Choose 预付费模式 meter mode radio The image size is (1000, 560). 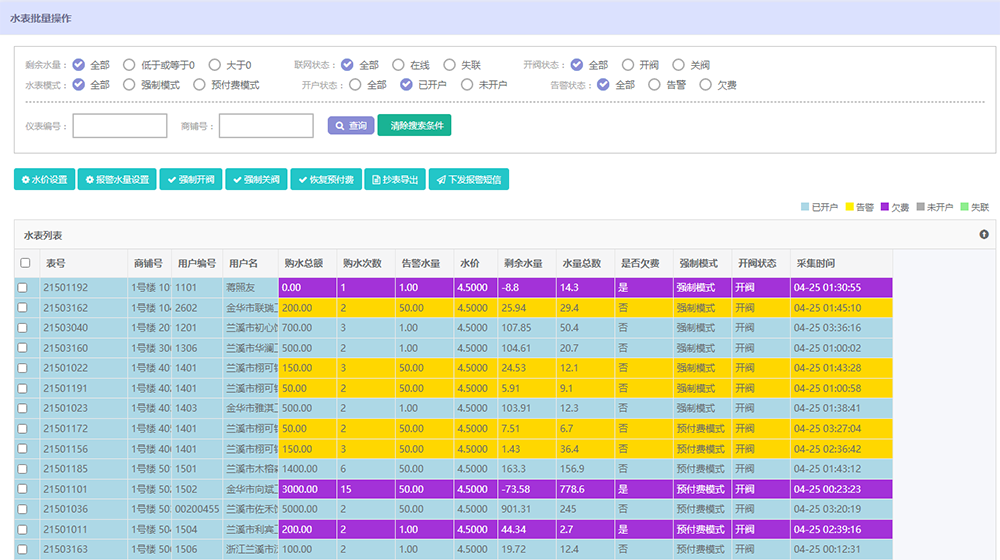click(200, 85)
